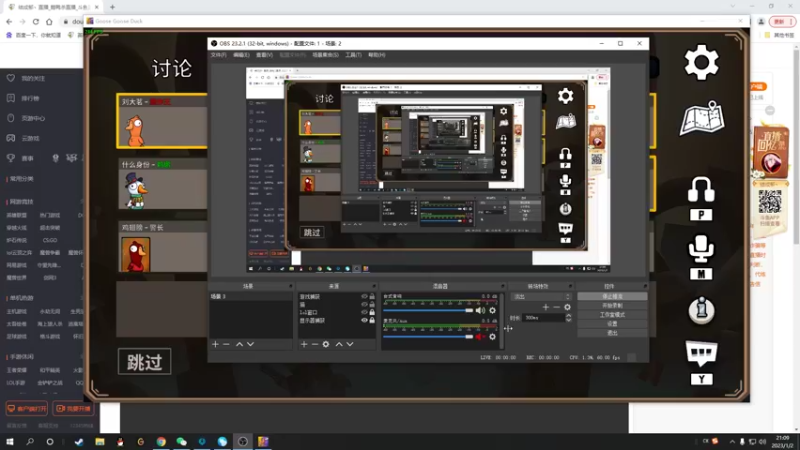Move the source up in the list
The width and height of the screenshot is (800, 450).
(339, 344)
